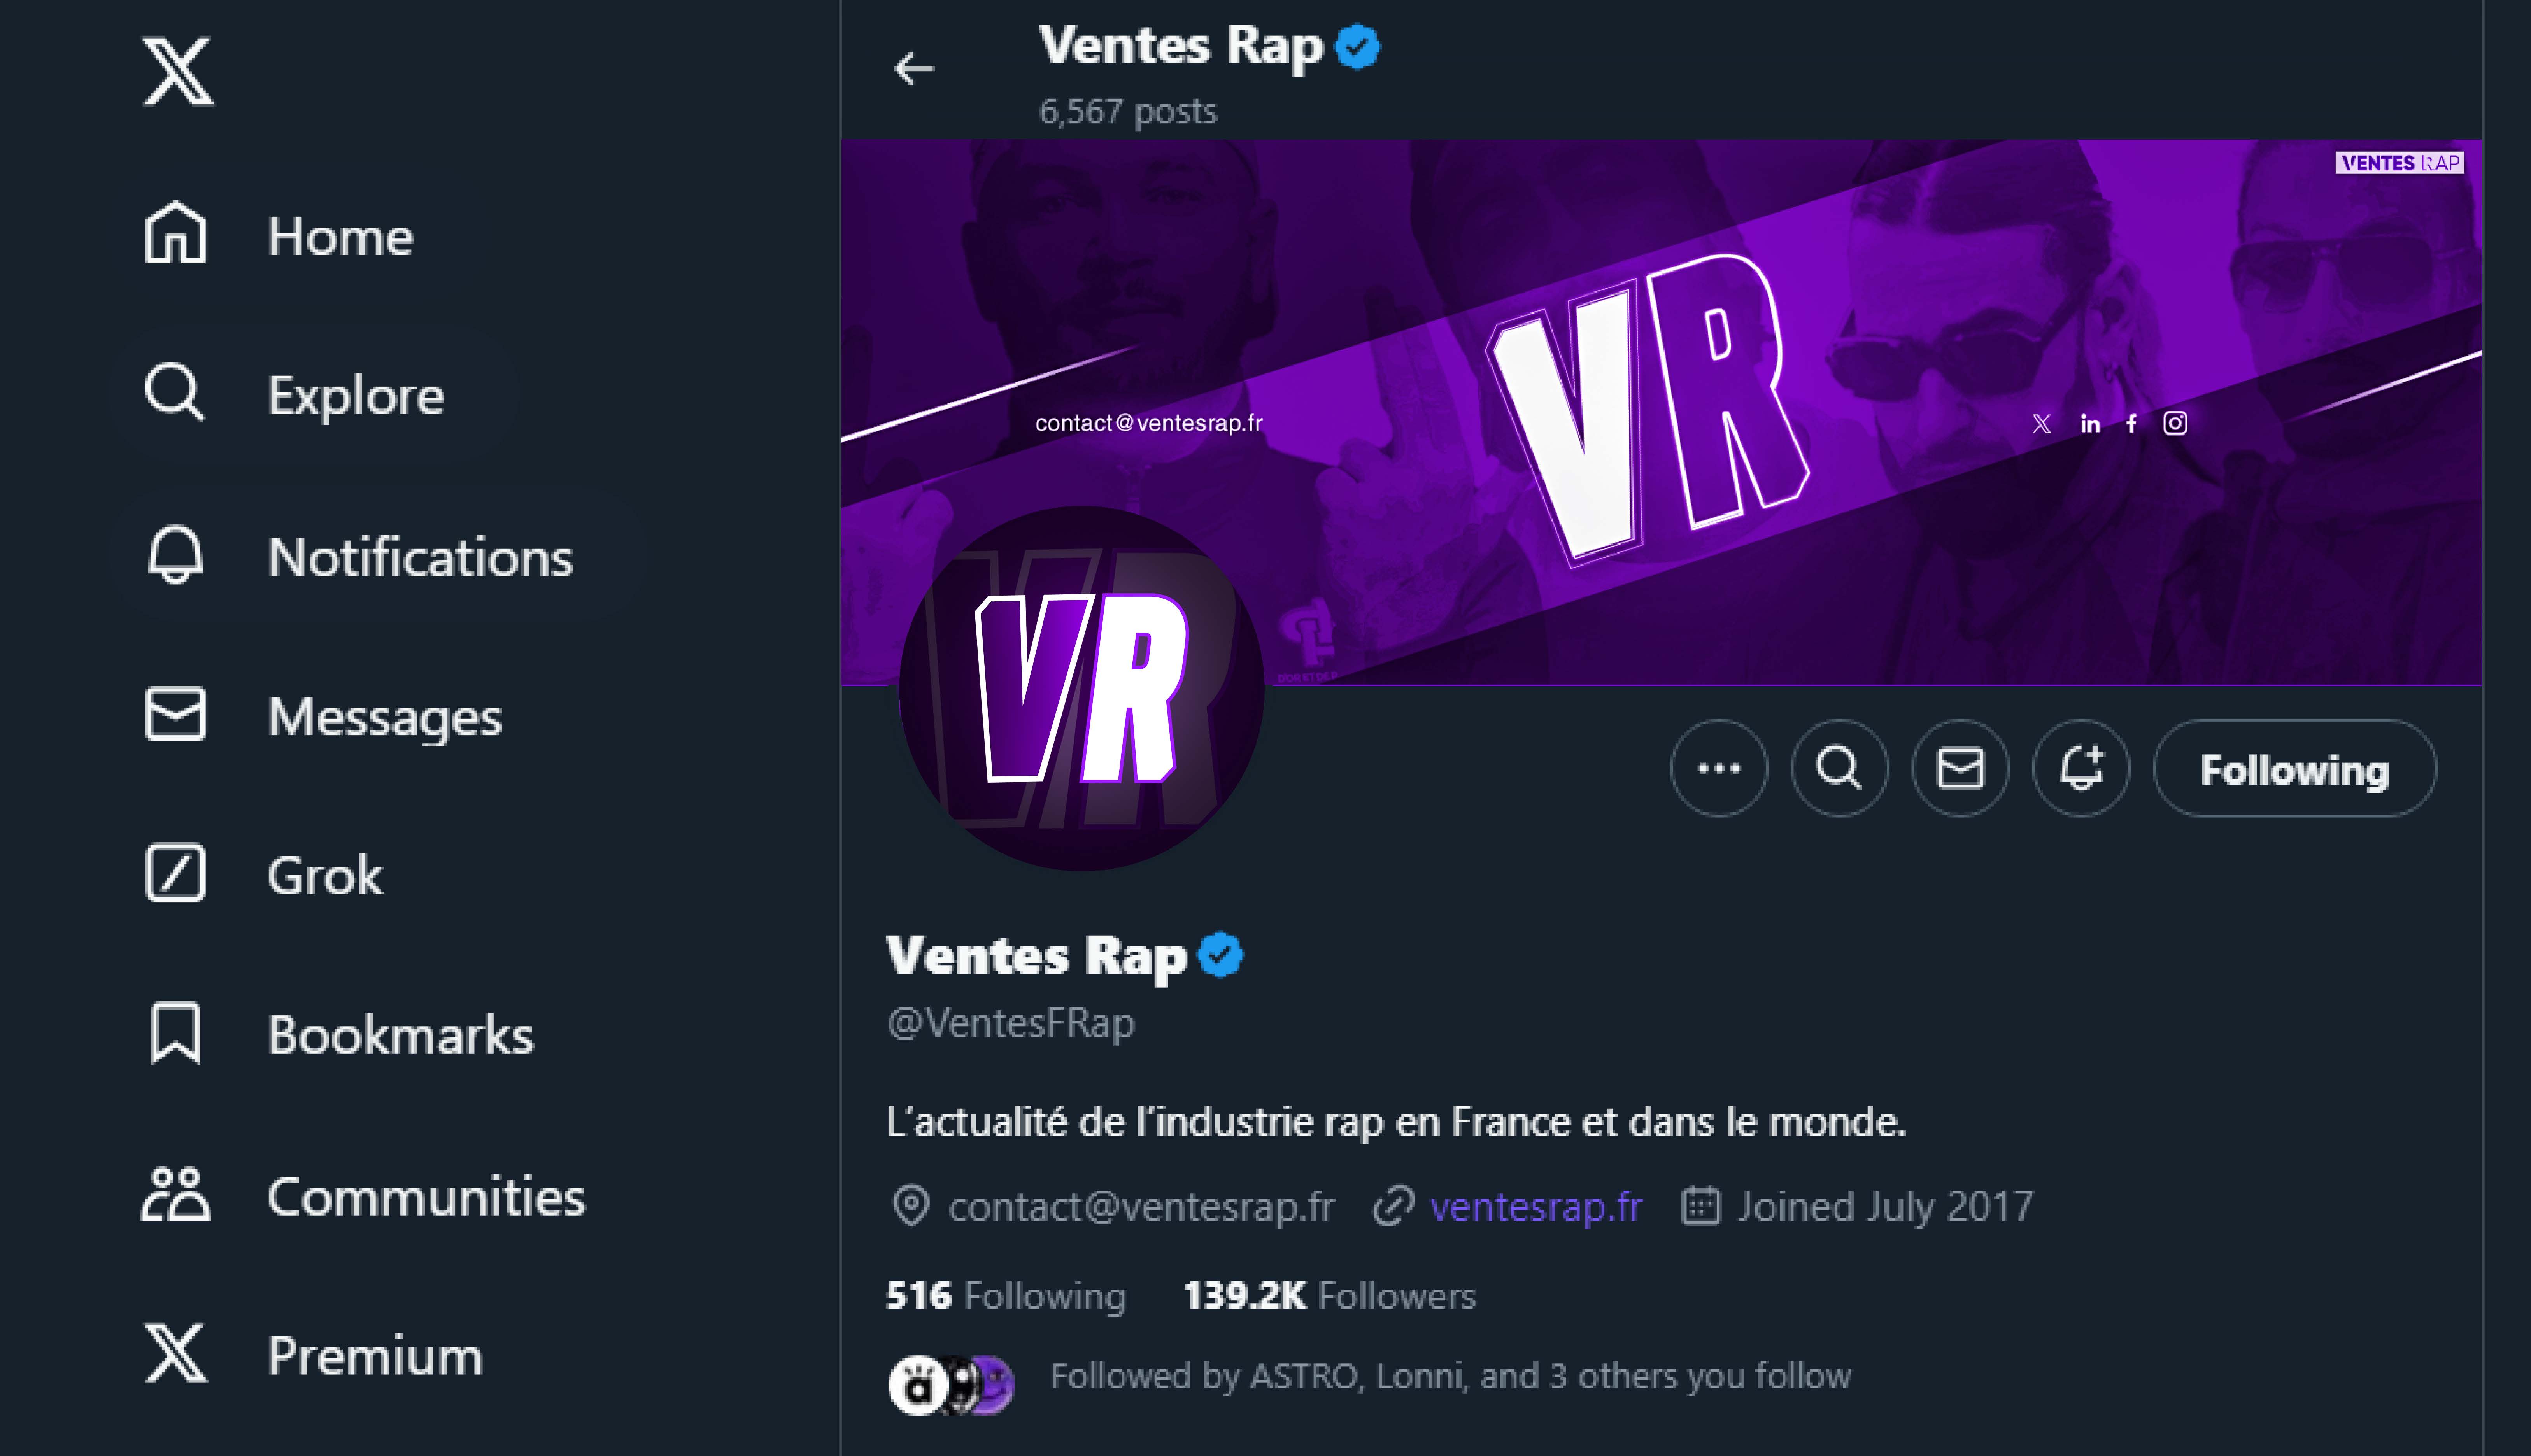Image resolution: width=2531 pixels, height=1456 pixels.
Task: View the 139.2K Followers list
Action: 1329,1296
